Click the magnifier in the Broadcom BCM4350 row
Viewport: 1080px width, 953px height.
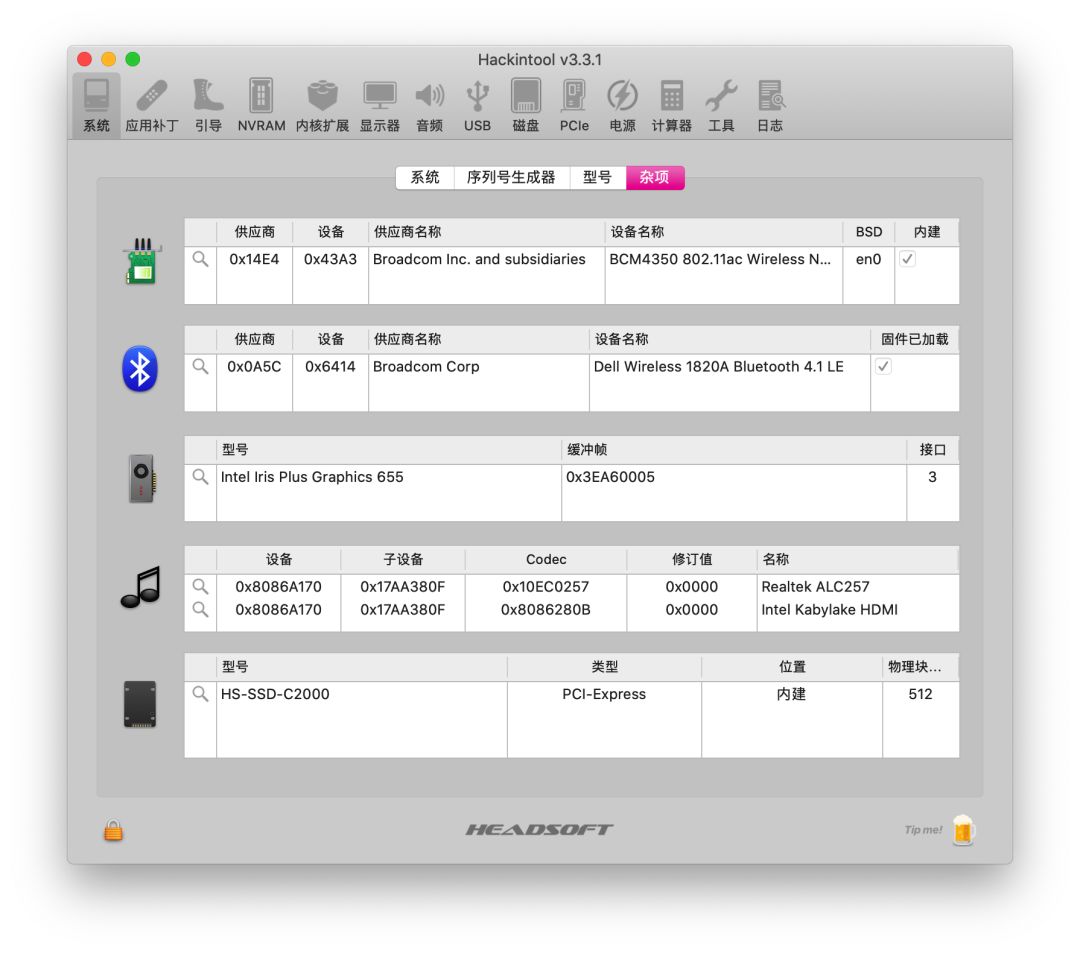200,259
